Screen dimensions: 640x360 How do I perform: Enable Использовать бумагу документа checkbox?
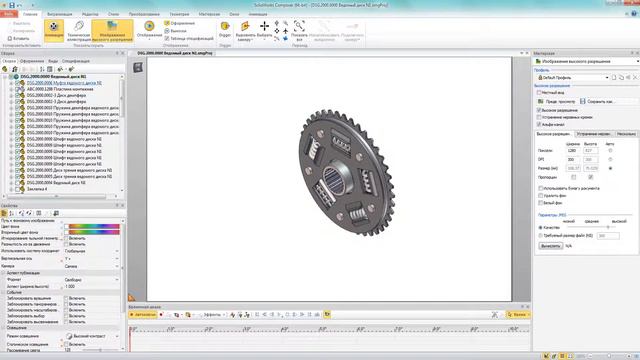click(540, 188)
